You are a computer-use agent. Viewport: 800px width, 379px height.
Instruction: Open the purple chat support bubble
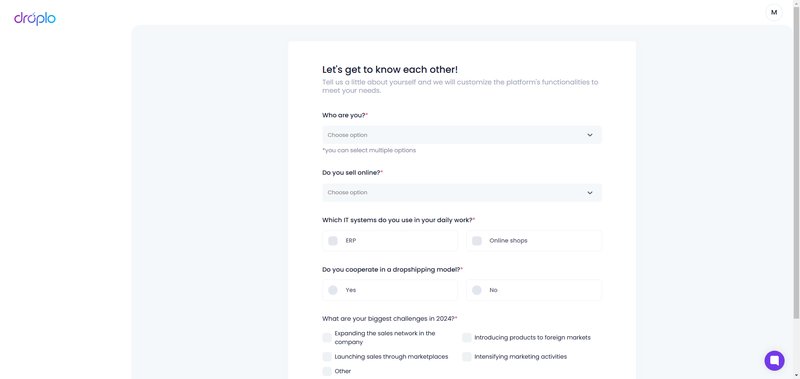pos(774,361)
